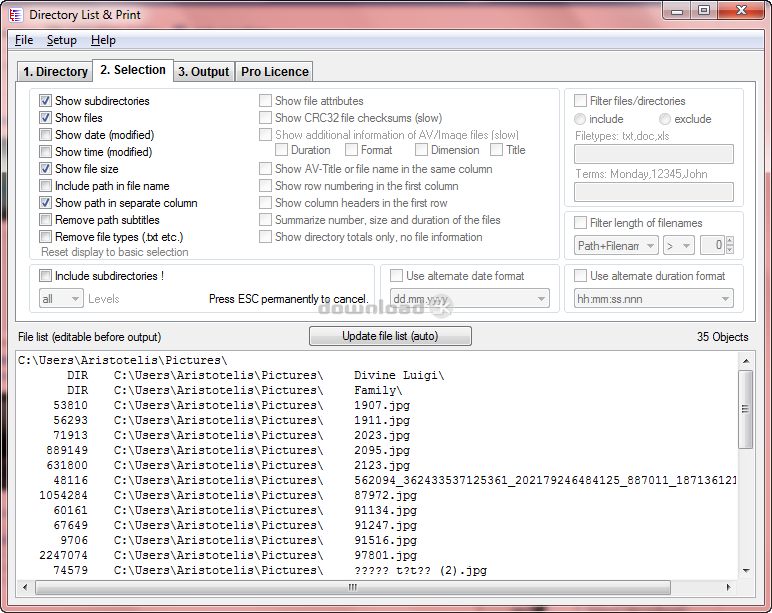Viewport: 772px width, 613px height.
Task: Check Use alternate duration format
Action: [580, 276]
